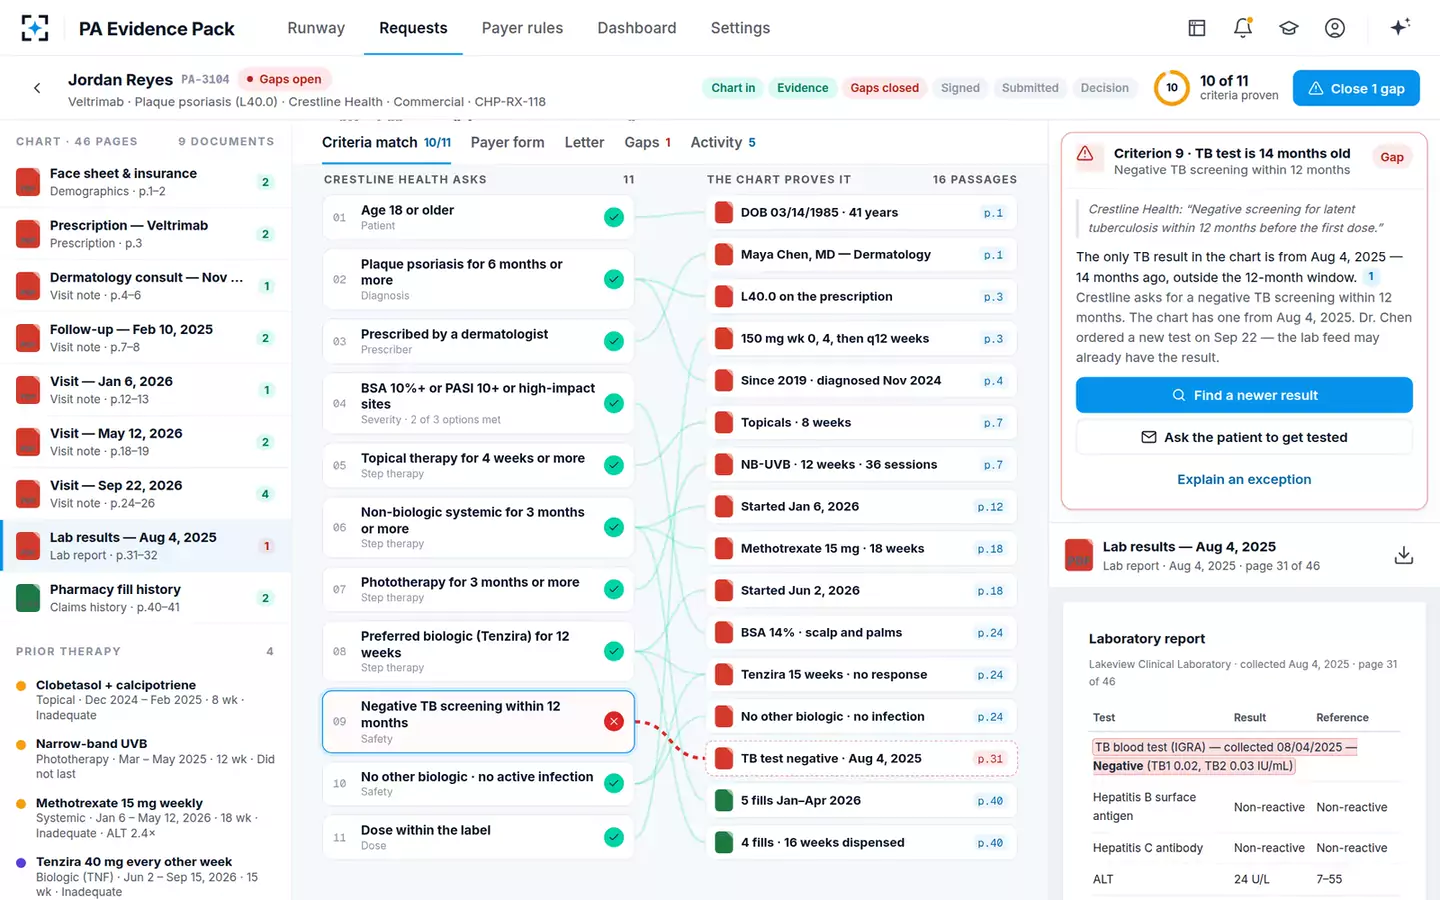The width and height of the screenshot is (1440, 900).
Task: Click the red file icon on DOB passage
Action: click(x=724, y=212)
